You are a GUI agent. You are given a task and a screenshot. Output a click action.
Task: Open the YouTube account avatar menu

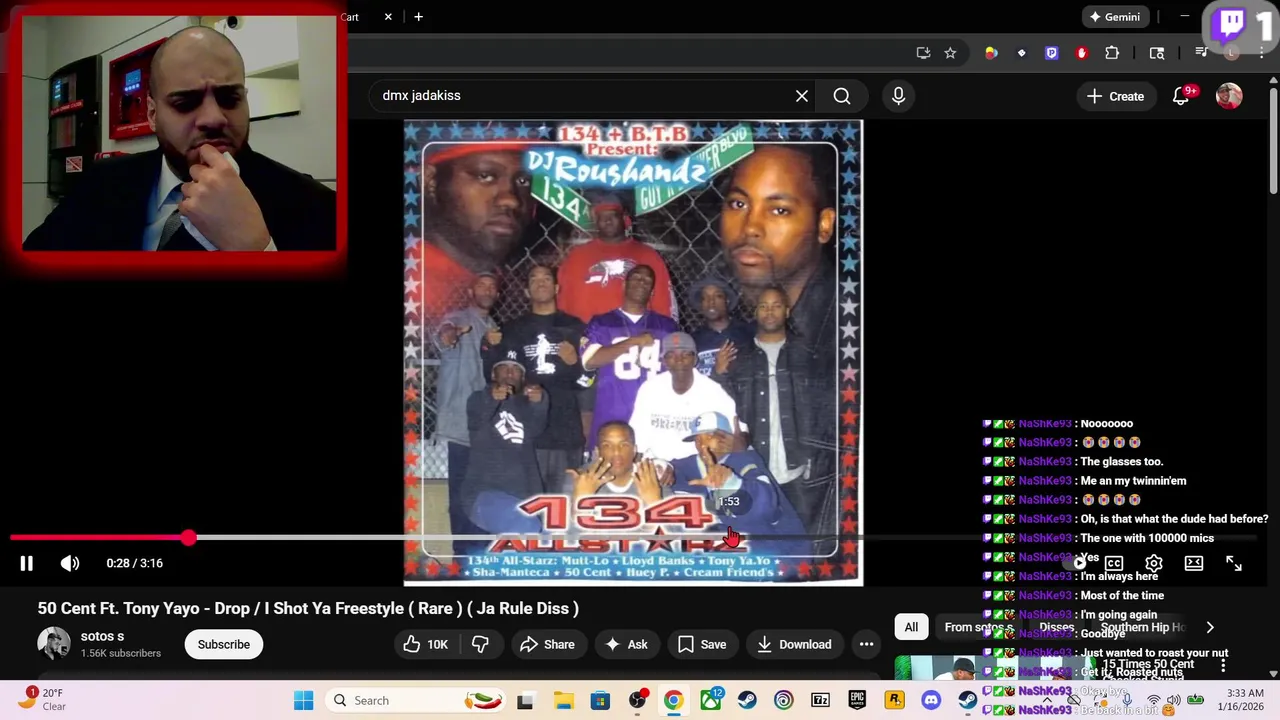click(x=1229, y=96)
